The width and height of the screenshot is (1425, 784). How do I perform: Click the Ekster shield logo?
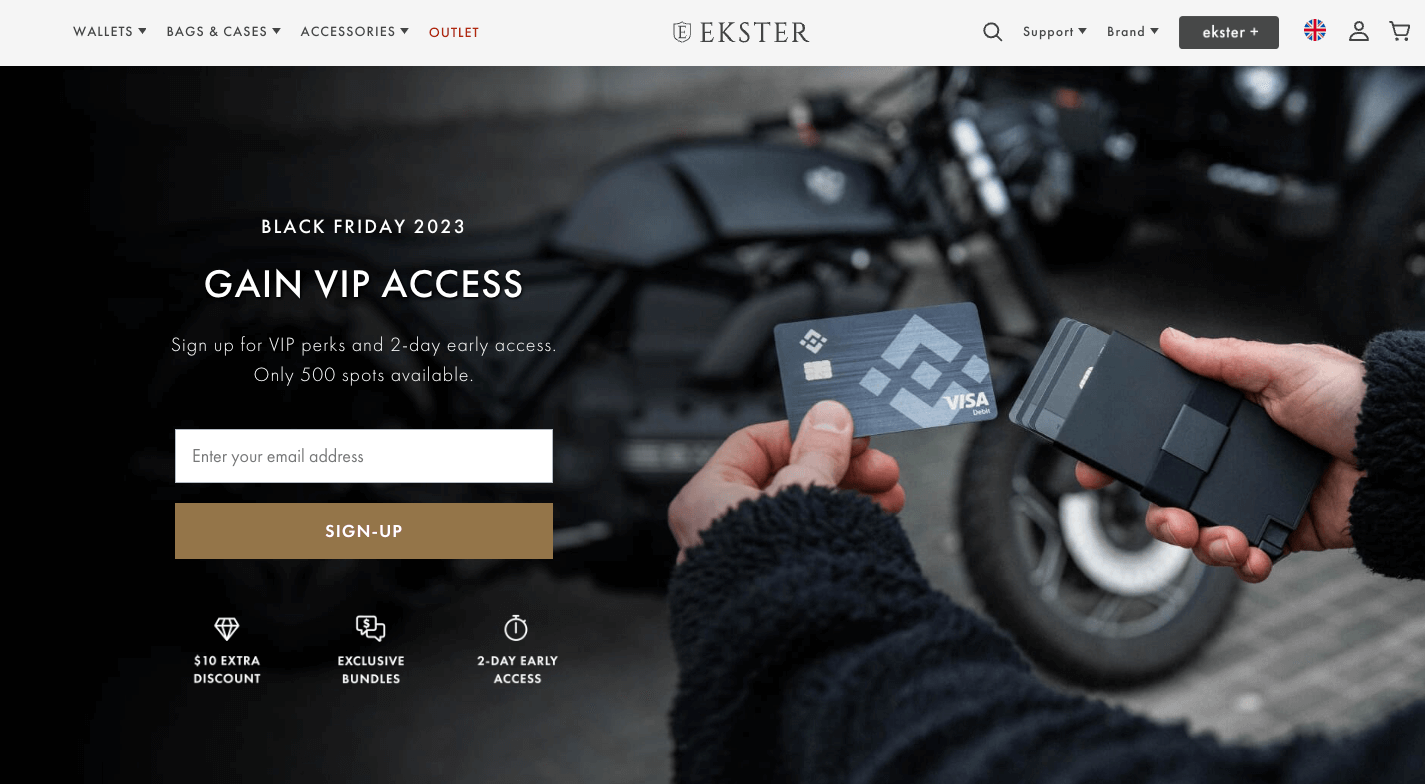pos(682,32)
